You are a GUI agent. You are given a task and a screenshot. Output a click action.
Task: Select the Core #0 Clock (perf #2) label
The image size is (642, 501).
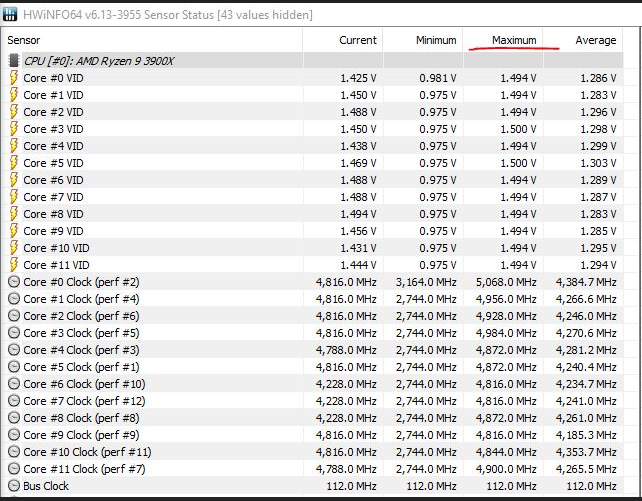coord(81,282)
